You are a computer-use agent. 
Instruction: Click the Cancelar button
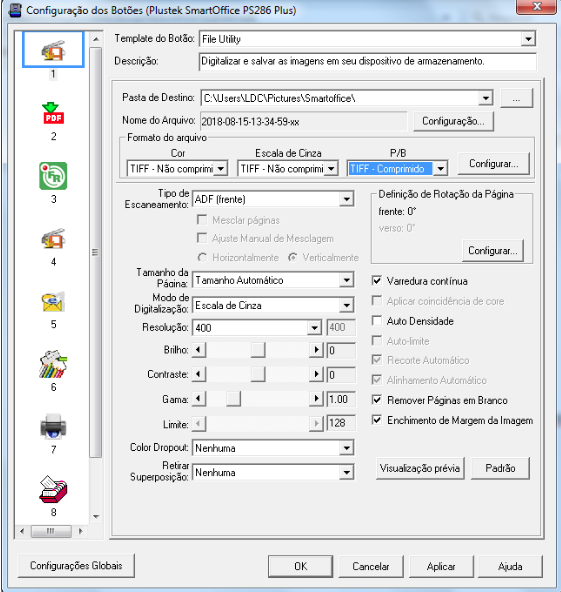pyautogui.click(x=371, y=566)
